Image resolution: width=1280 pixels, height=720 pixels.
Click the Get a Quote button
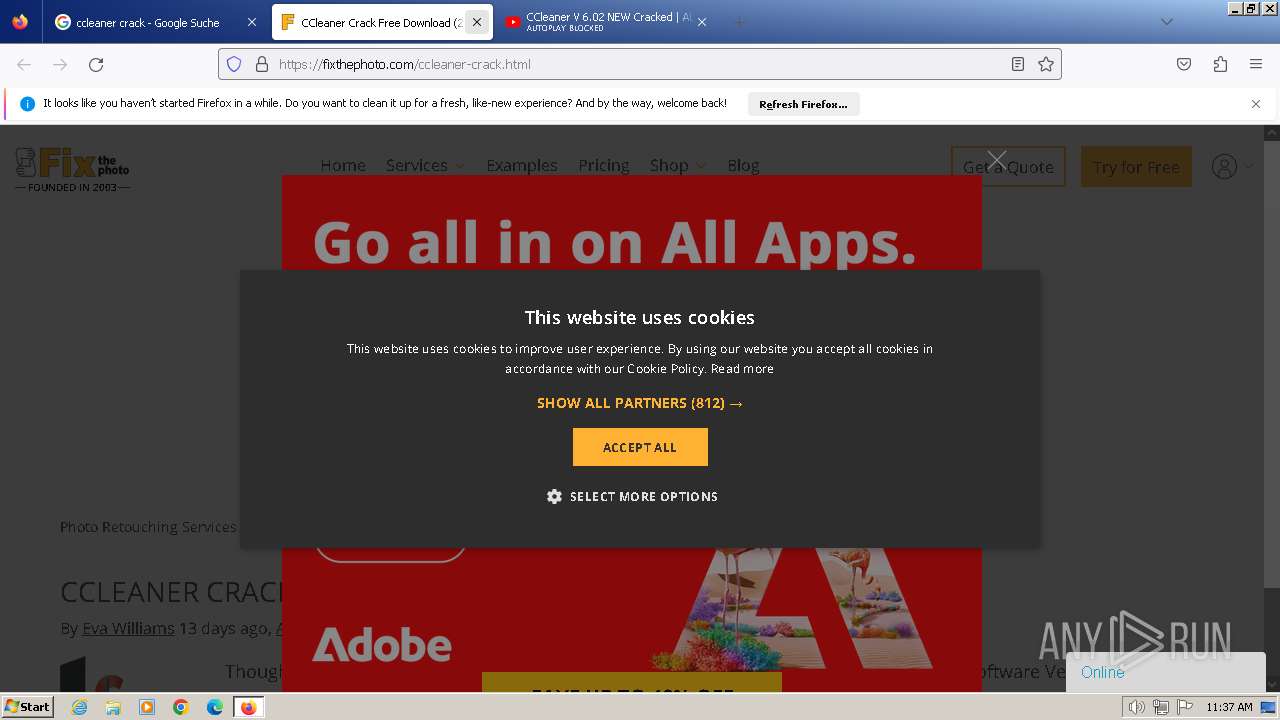(1008, 167)
